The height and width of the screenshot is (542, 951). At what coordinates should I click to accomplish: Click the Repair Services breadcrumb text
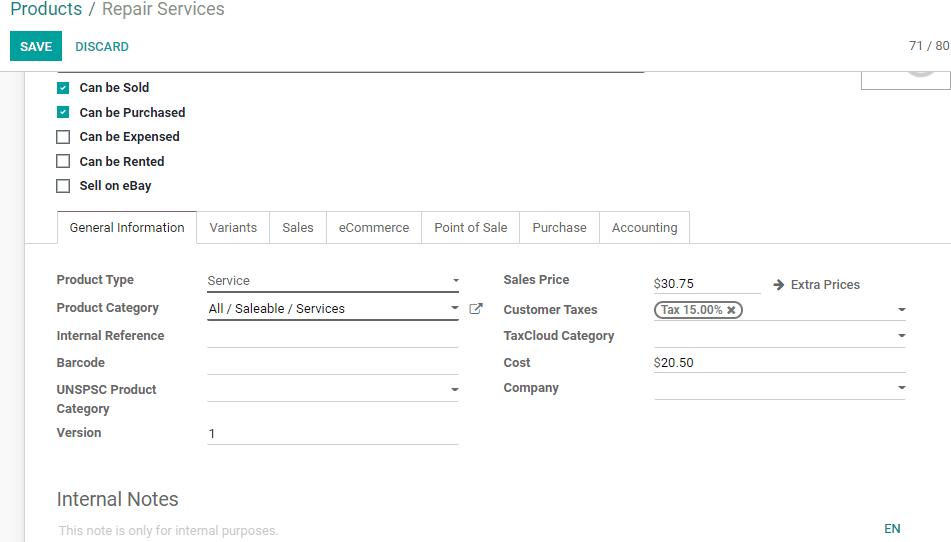click(x=163, y=9)
